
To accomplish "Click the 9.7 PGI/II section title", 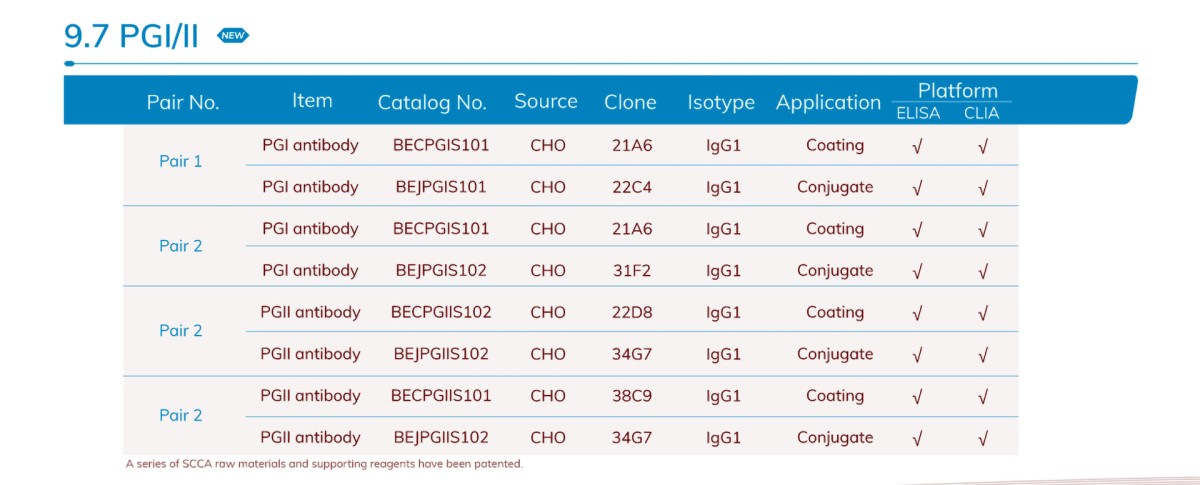I will 131,36.
